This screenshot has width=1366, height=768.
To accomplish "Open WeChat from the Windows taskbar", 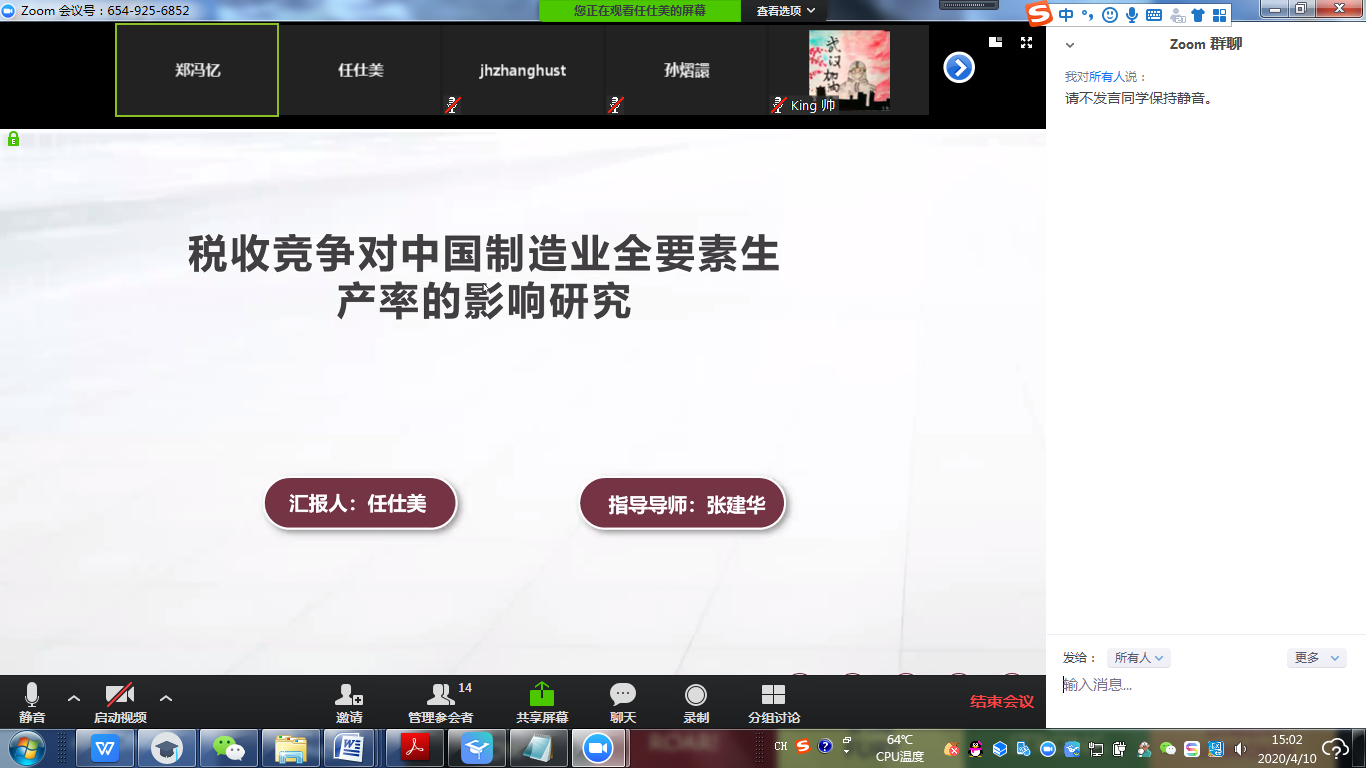I will point(229,748).
